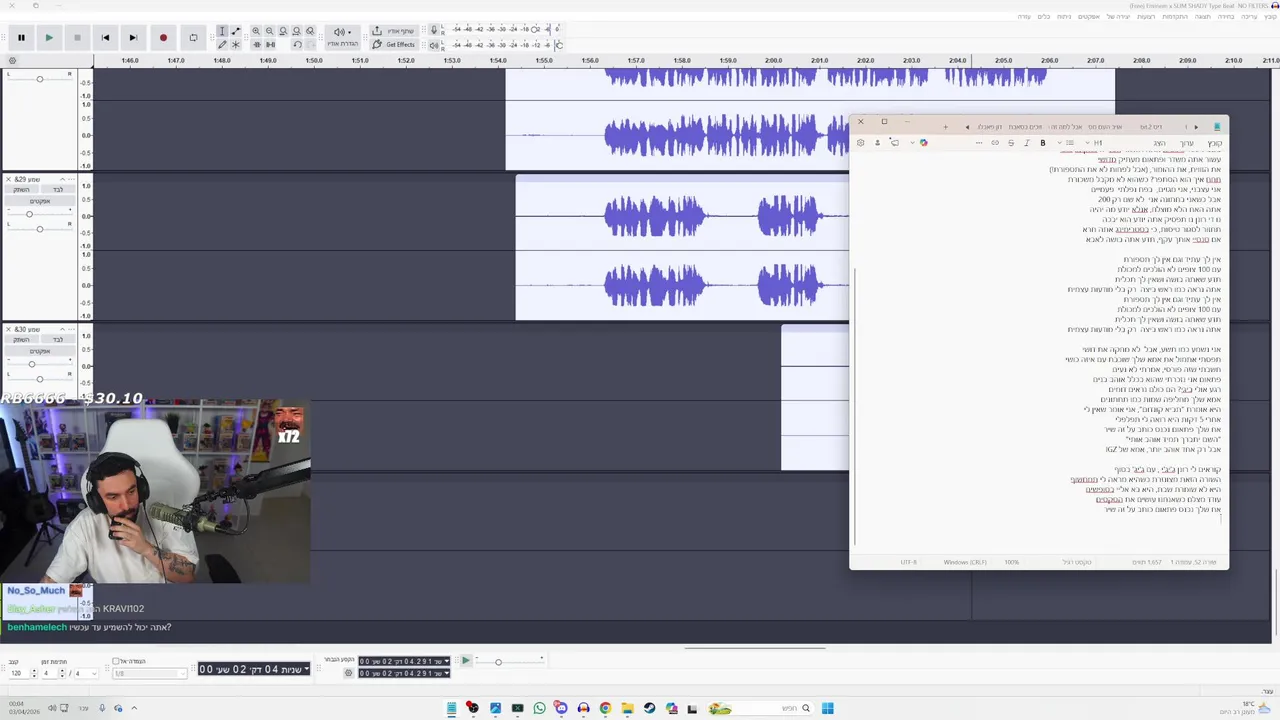The height and width of the screenshot is (720, 1280).
Task: Open the Audio Setup dropdown
Action: [342, 37]
